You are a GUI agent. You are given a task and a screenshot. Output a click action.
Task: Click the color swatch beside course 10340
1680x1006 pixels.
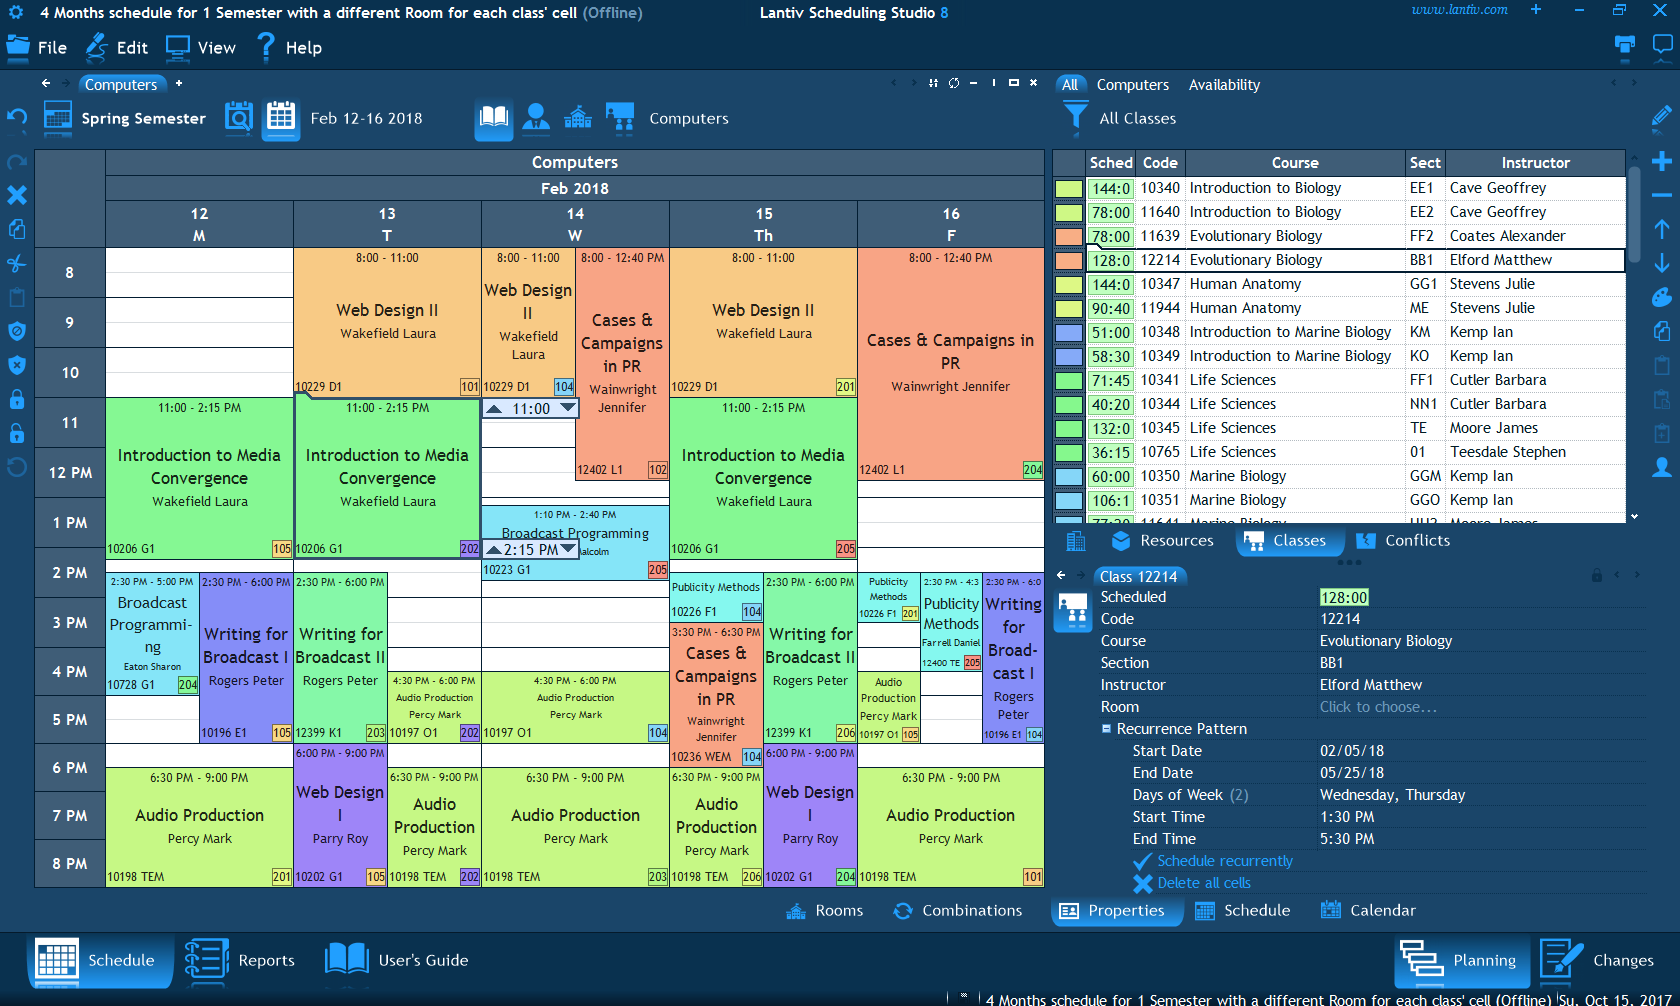point(1067,187)
